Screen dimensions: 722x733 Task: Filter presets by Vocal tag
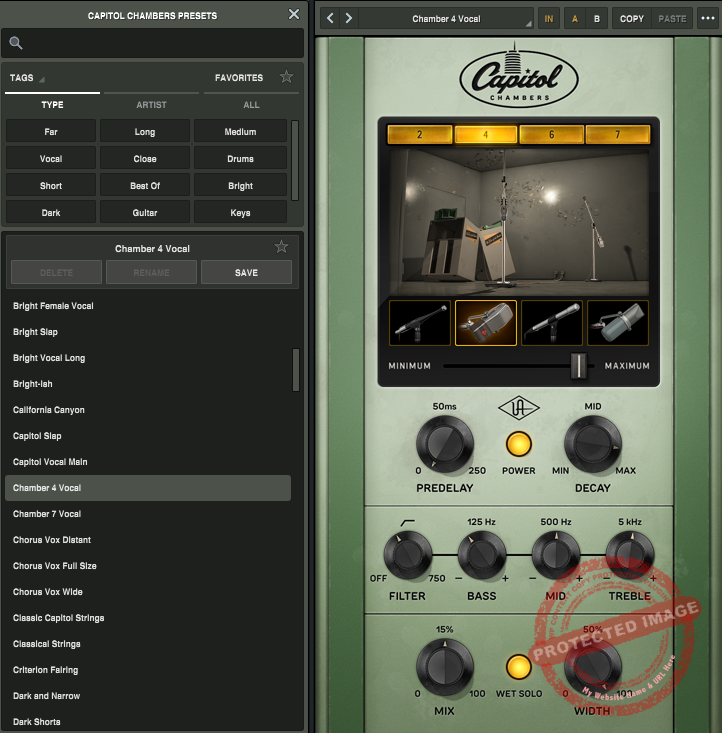[x=51, y=158]
